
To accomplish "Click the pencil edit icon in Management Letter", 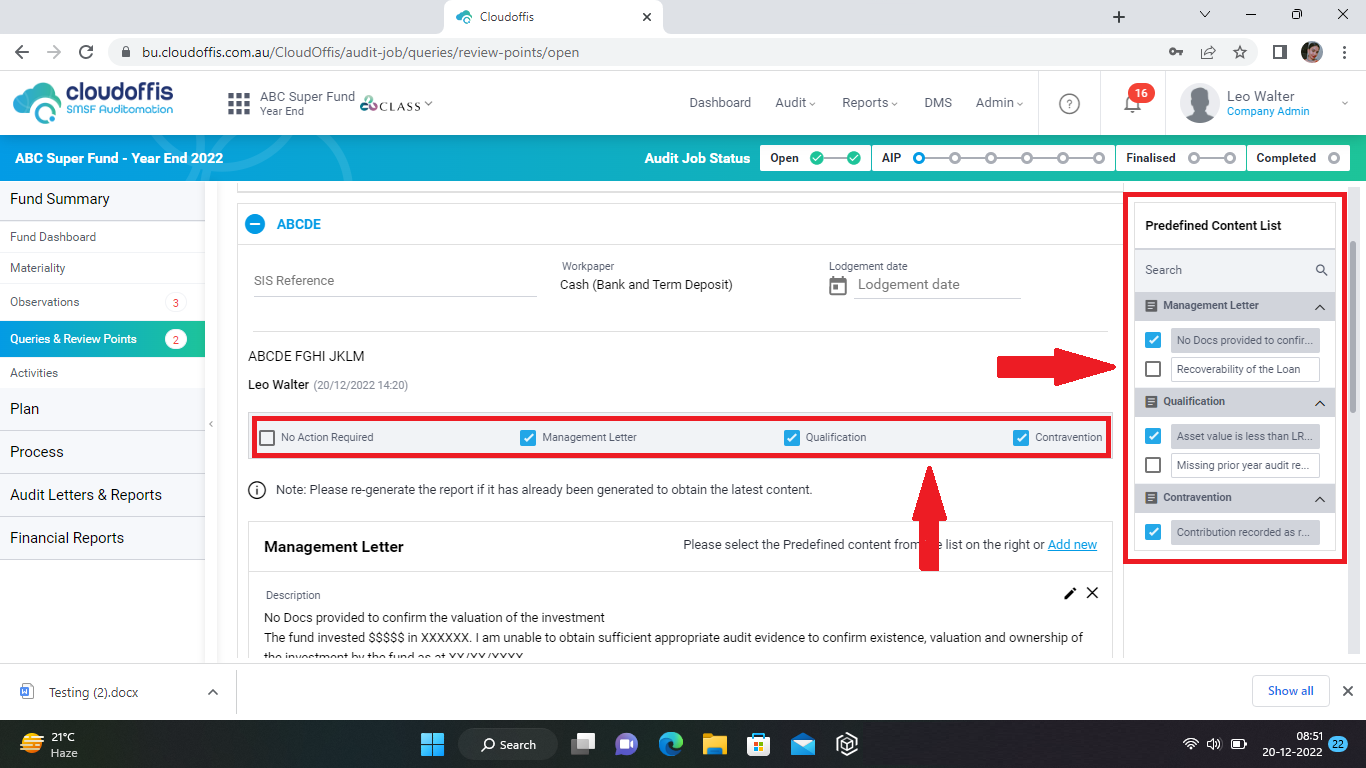I will (x=1070, y=593).
